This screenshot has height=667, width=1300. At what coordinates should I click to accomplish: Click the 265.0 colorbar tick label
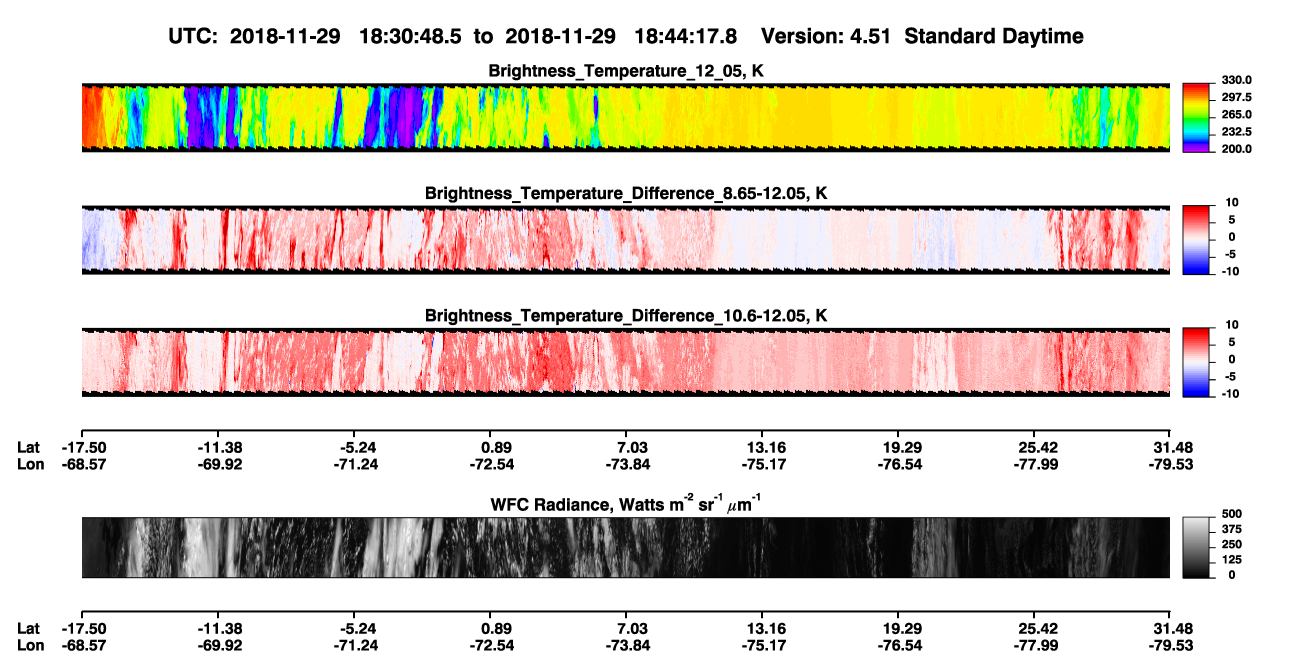(x=1234, y=115)
